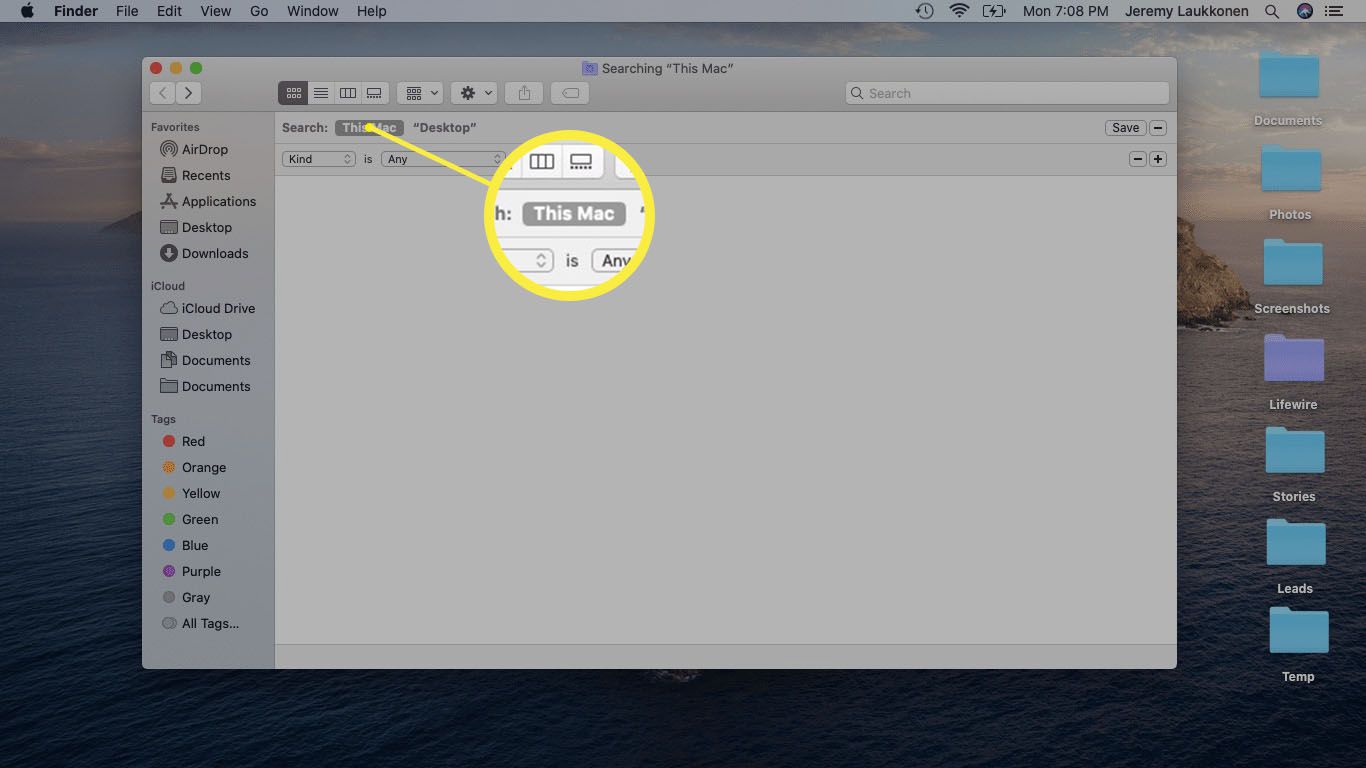1366x768 pixels.
Task: Select gallery view in Finder toolbar
Action: [374, 93]
